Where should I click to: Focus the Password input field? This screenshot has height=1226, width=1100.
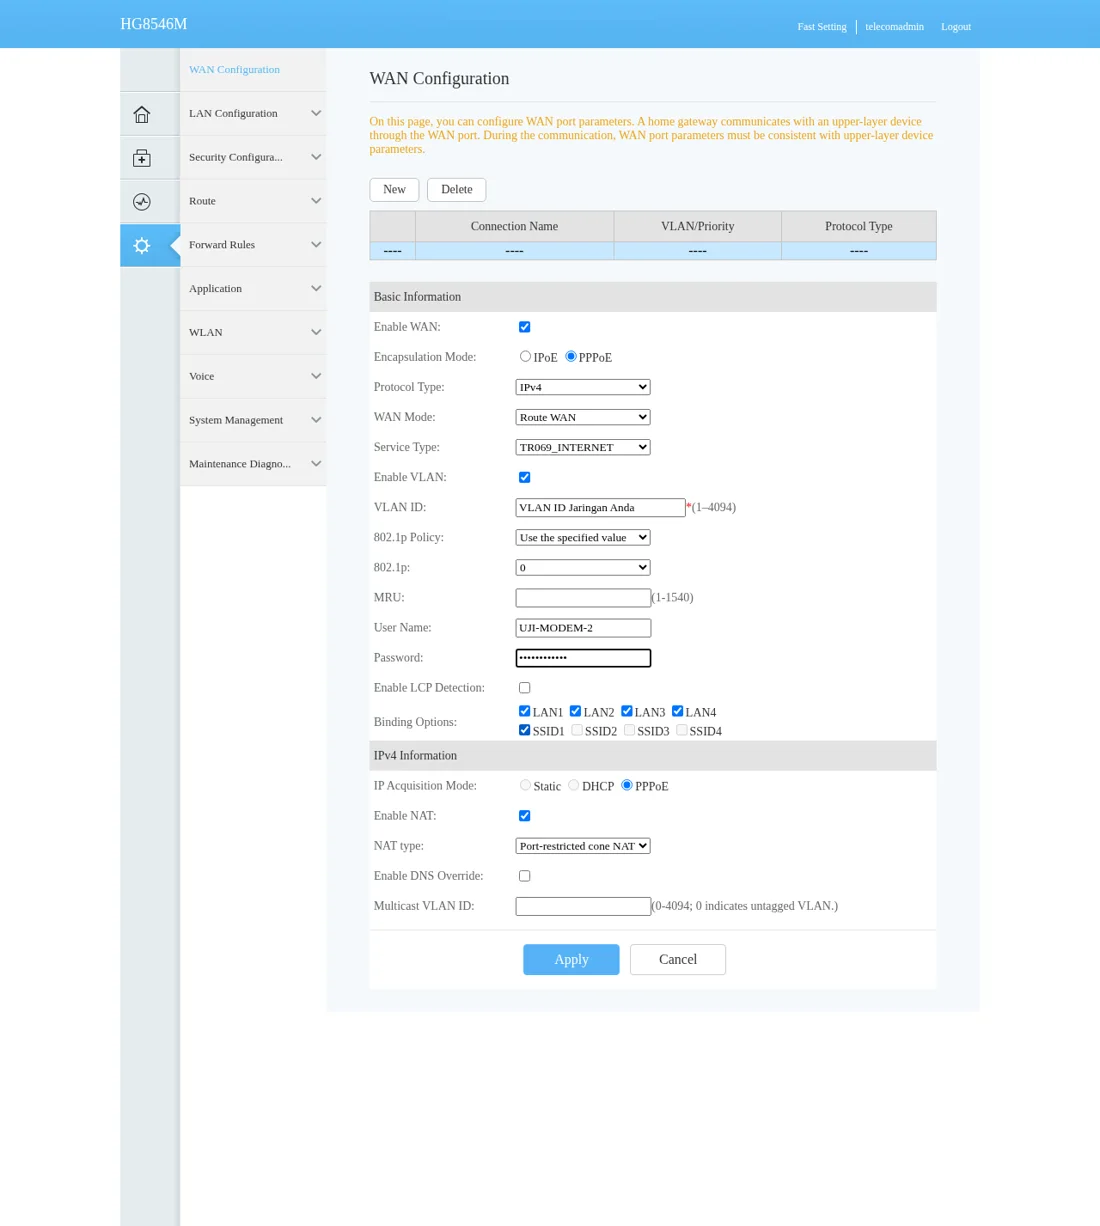(583, 658)
